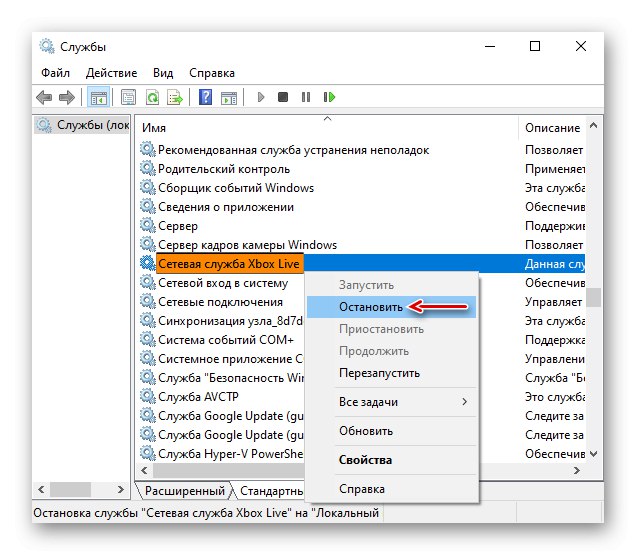Viewport: 636px width, 555px height.
Task: Toggle the show/hide console tree icon
Action: (99, 97)
